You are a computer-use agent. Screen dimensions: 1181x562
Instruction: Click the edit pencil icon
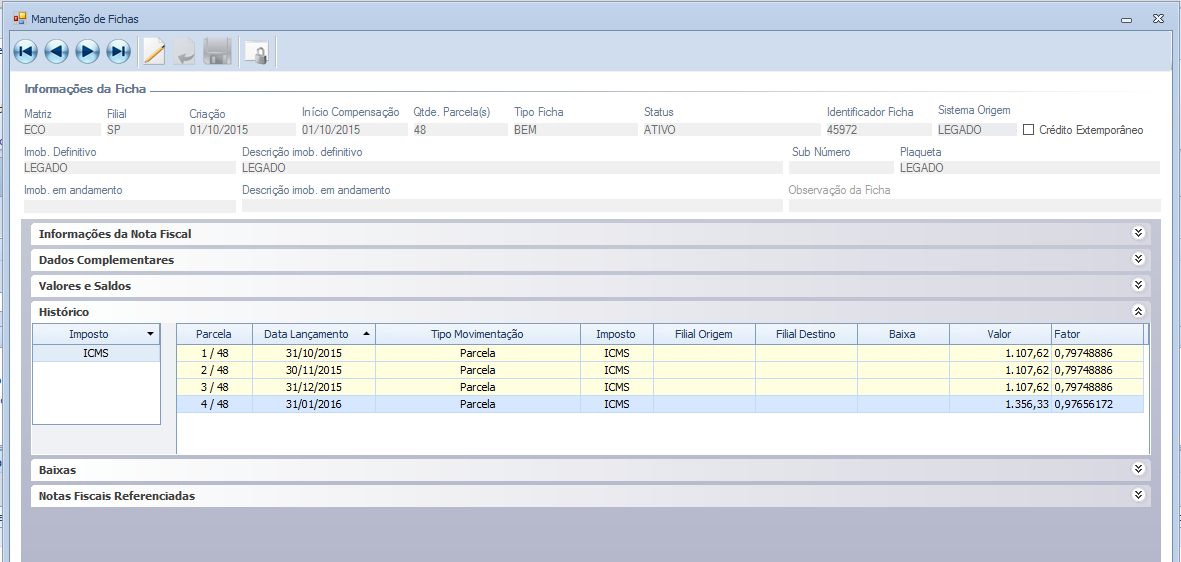coord(154,52)
